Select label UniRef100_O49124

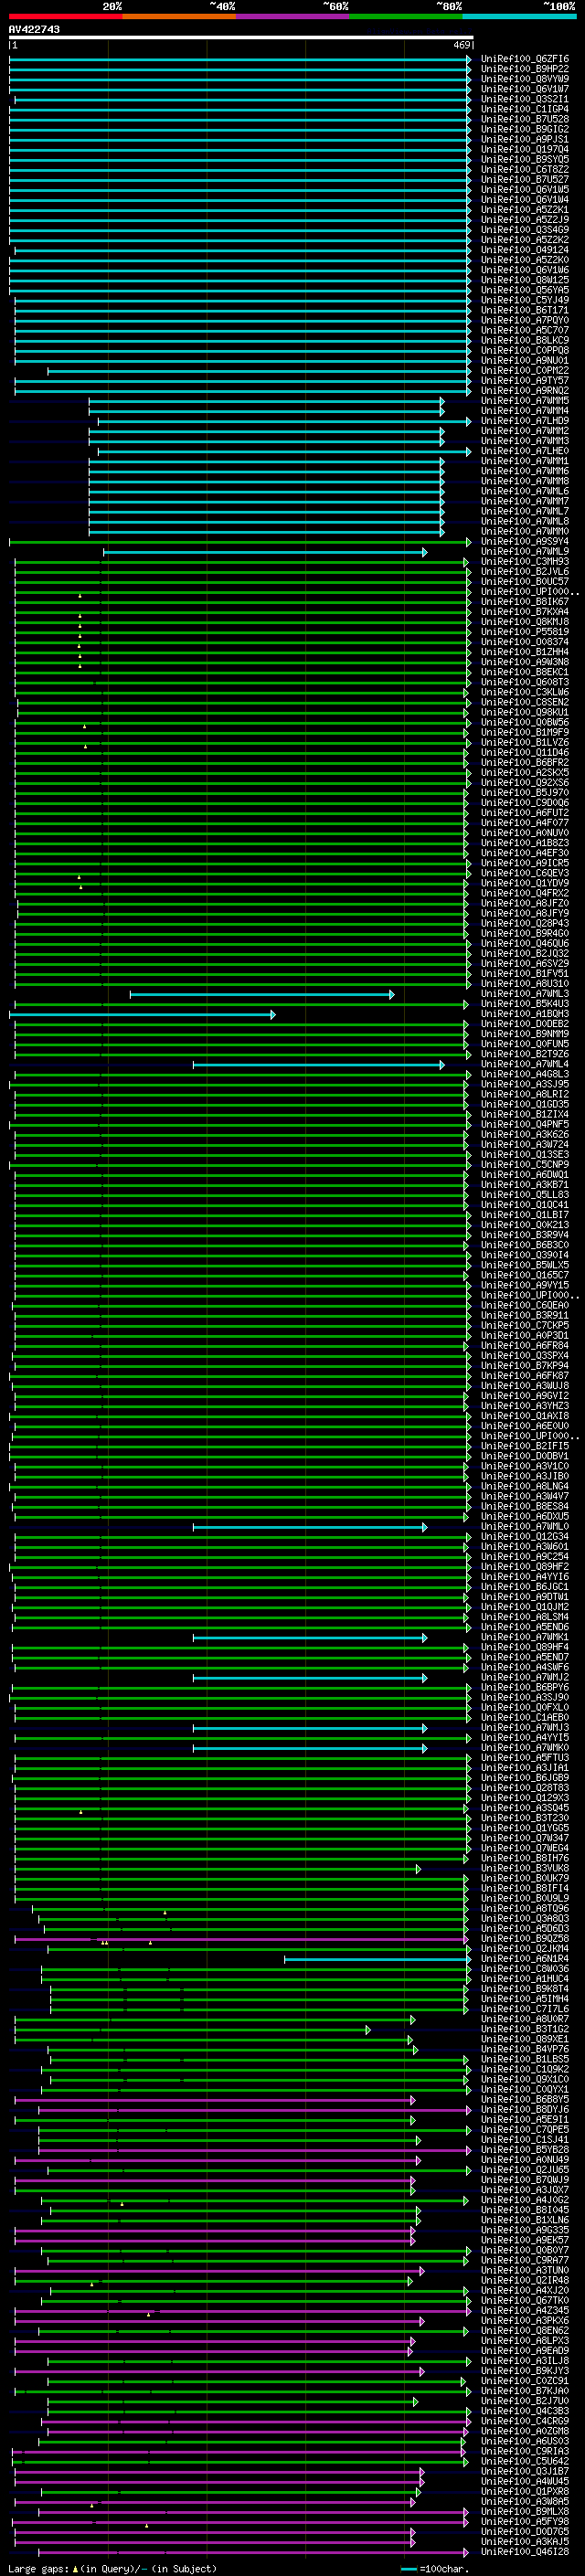[x=525, y=251]
